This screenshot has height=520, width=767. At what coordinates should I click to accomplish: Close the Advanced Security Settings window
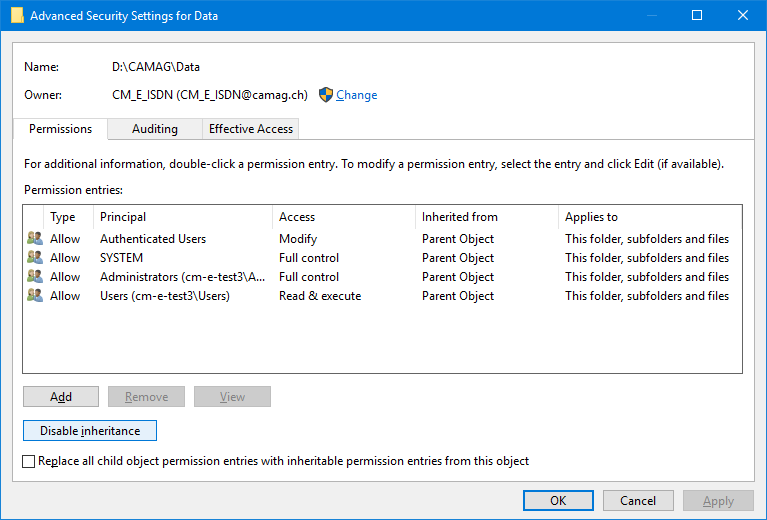742,16
